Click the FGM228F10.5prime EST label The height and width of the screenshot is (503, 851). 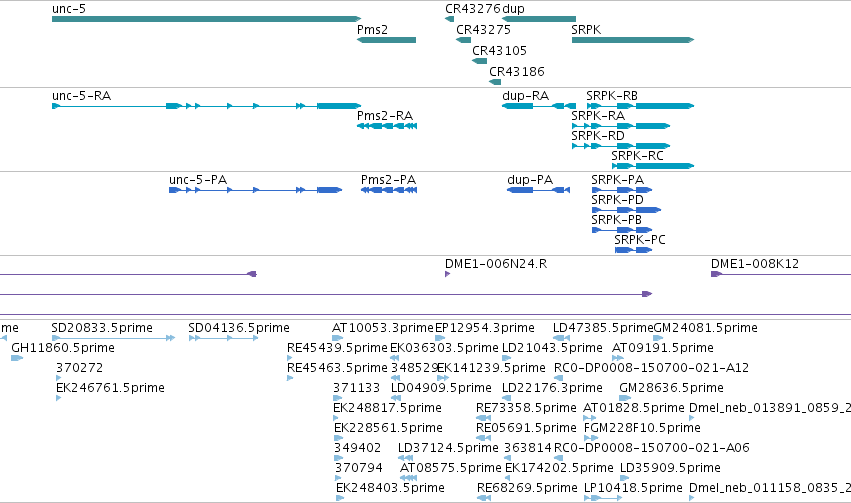(x=642, y=428)
